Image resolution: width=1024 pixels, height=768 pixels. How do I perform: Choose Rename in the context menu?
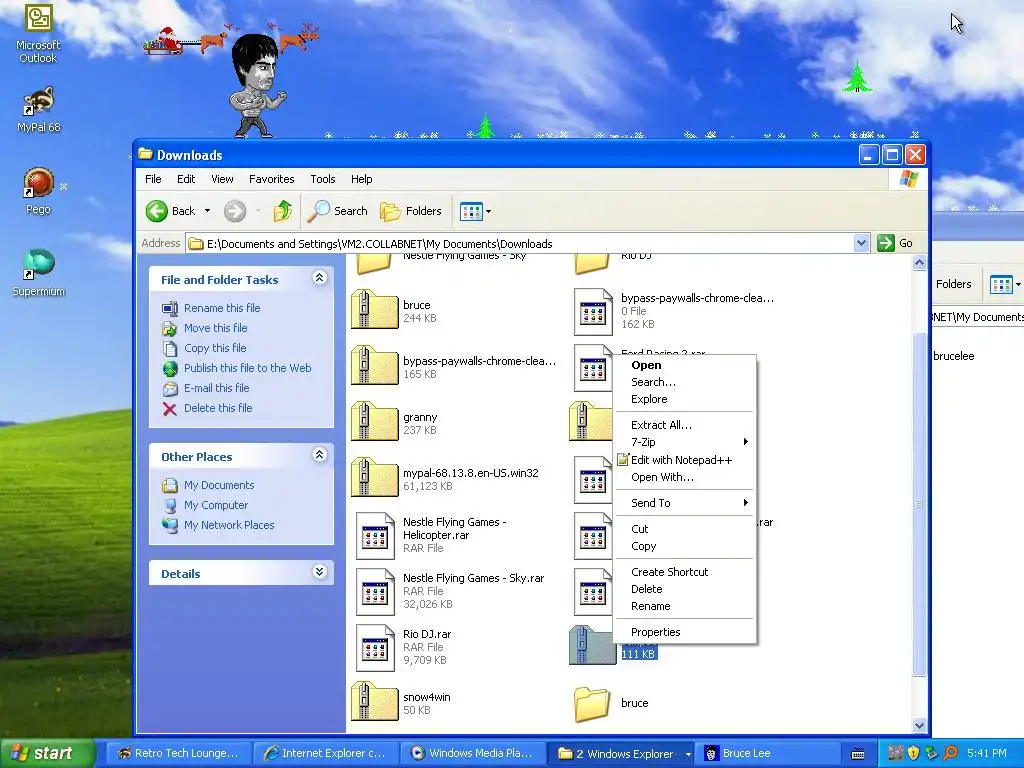click(x=684, y=606)
